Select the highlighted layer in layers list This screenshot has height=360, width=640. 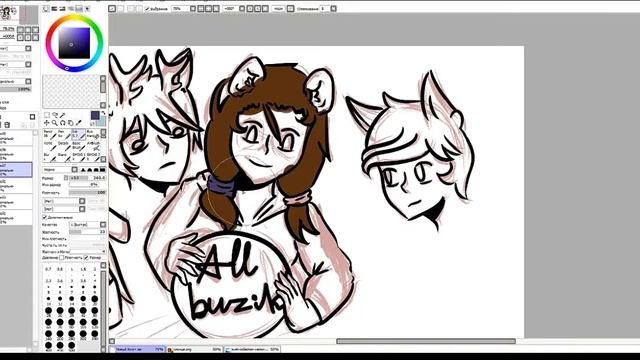point(16,169)
